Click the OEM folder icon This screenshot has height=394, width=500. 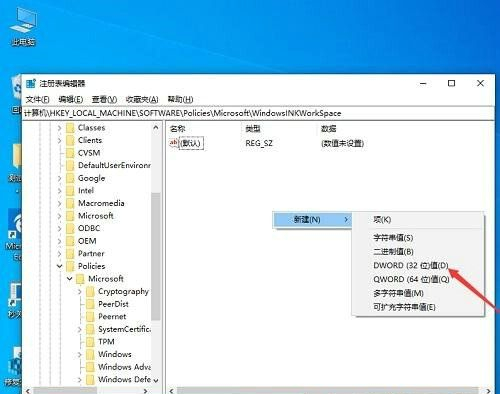pos(70,241)
